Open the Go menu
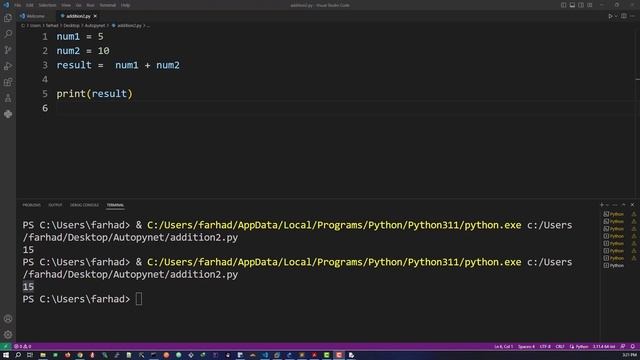Screen dimensions: 640x360 coord(78,5)
